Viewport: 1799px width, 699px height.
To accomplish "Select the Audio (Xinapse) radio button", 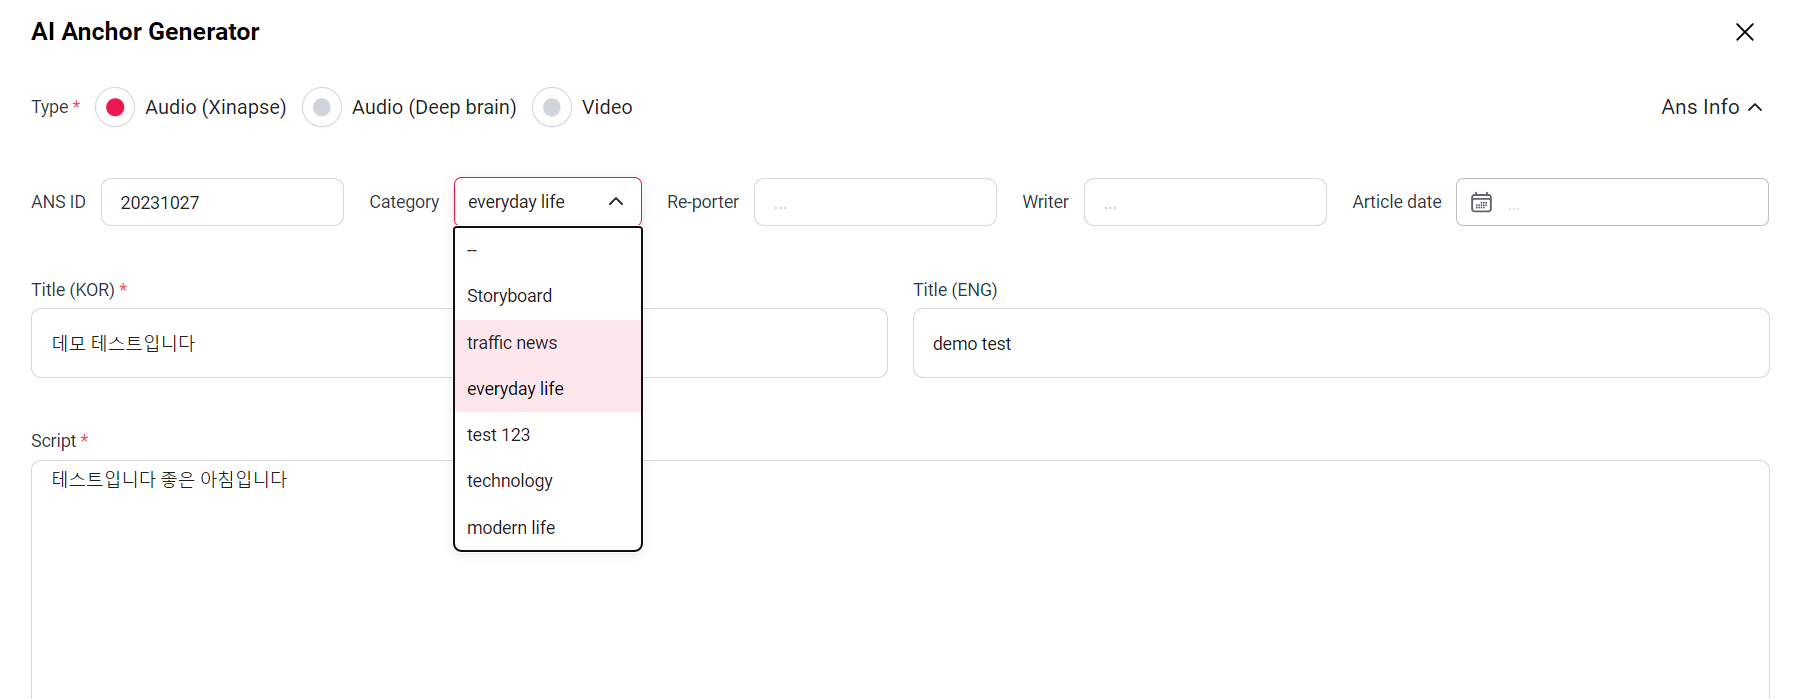I will click(115, 107).
